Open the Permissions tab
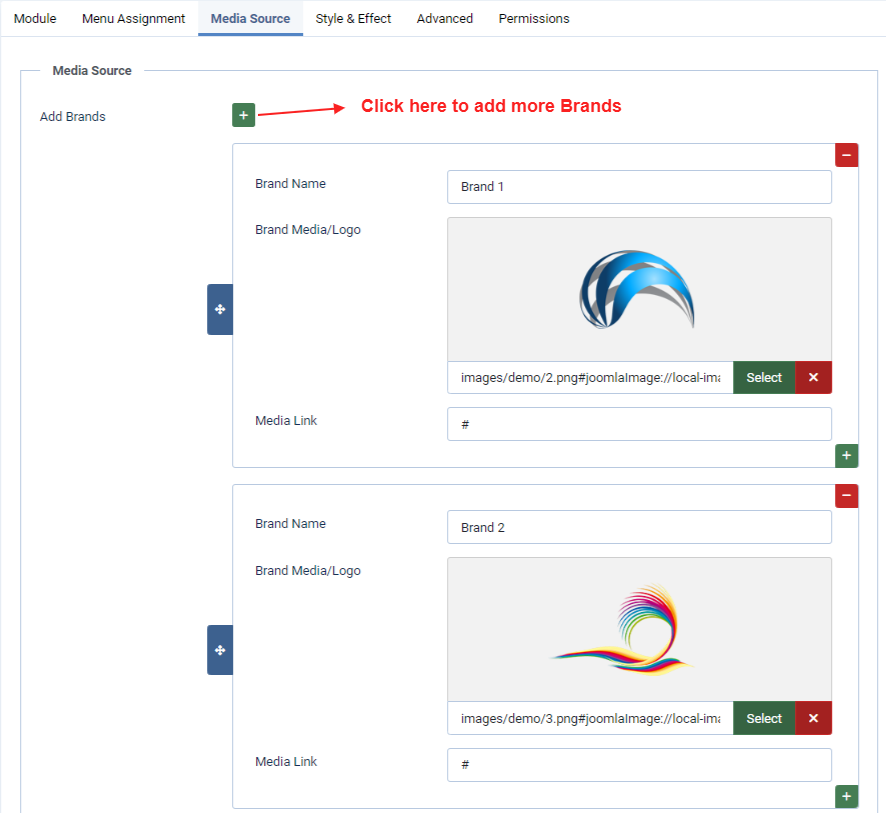This screenshot has width=886, height=813. (x=534, y=18)
